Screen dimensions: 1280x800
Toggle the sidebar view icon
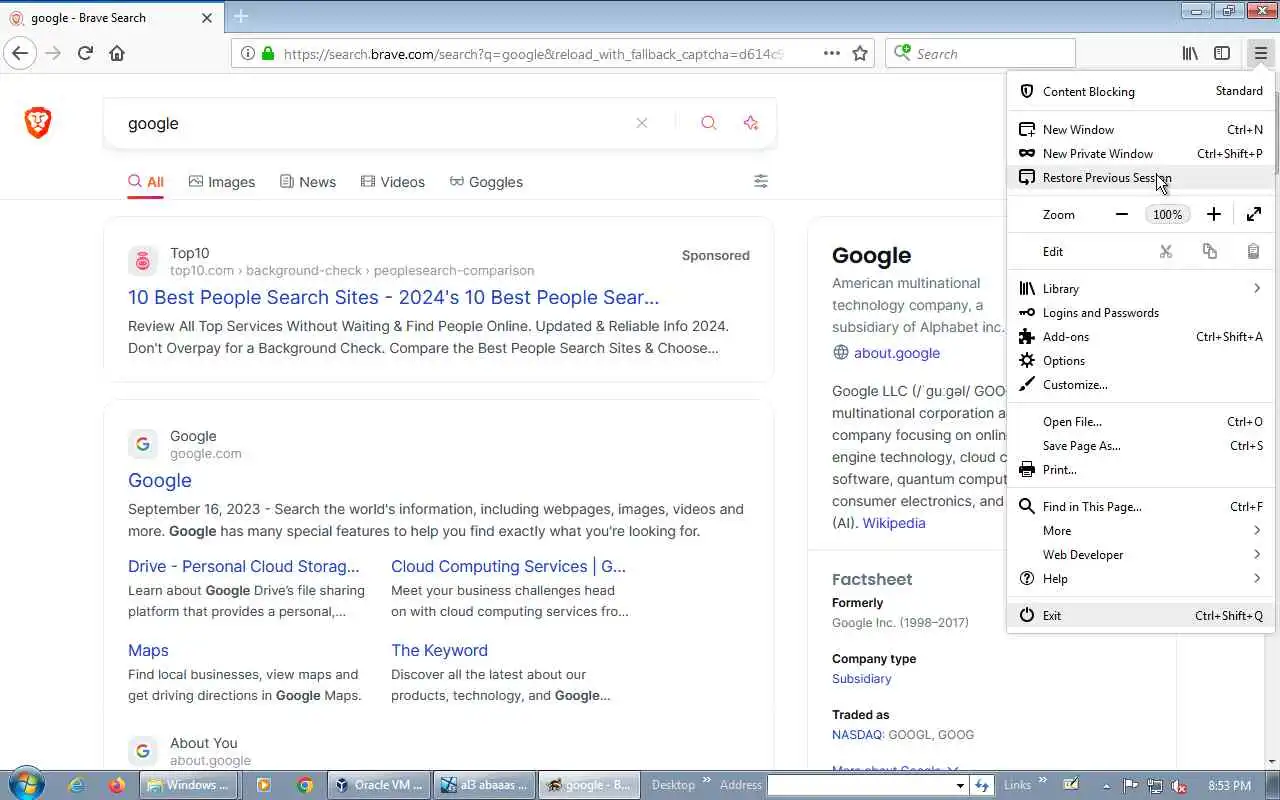tap(1222, 53)
